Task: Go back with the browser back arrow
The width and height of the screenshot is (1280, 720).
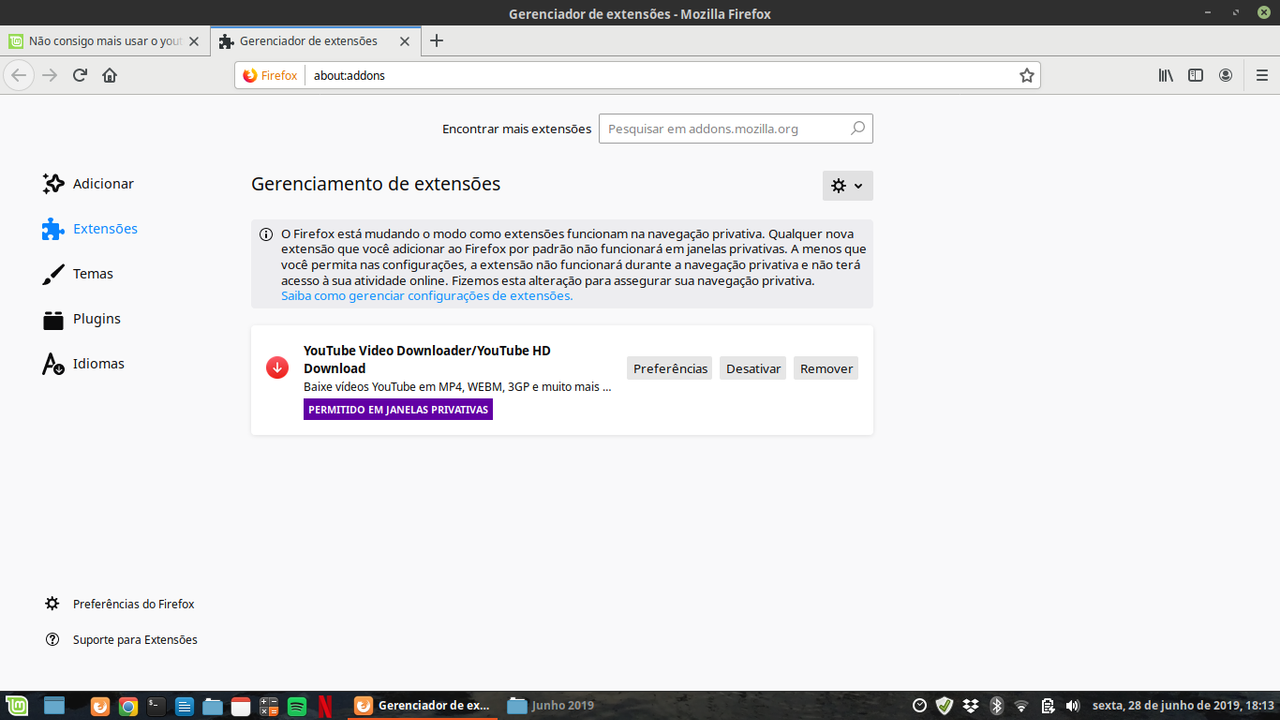Action: [19, 75]
